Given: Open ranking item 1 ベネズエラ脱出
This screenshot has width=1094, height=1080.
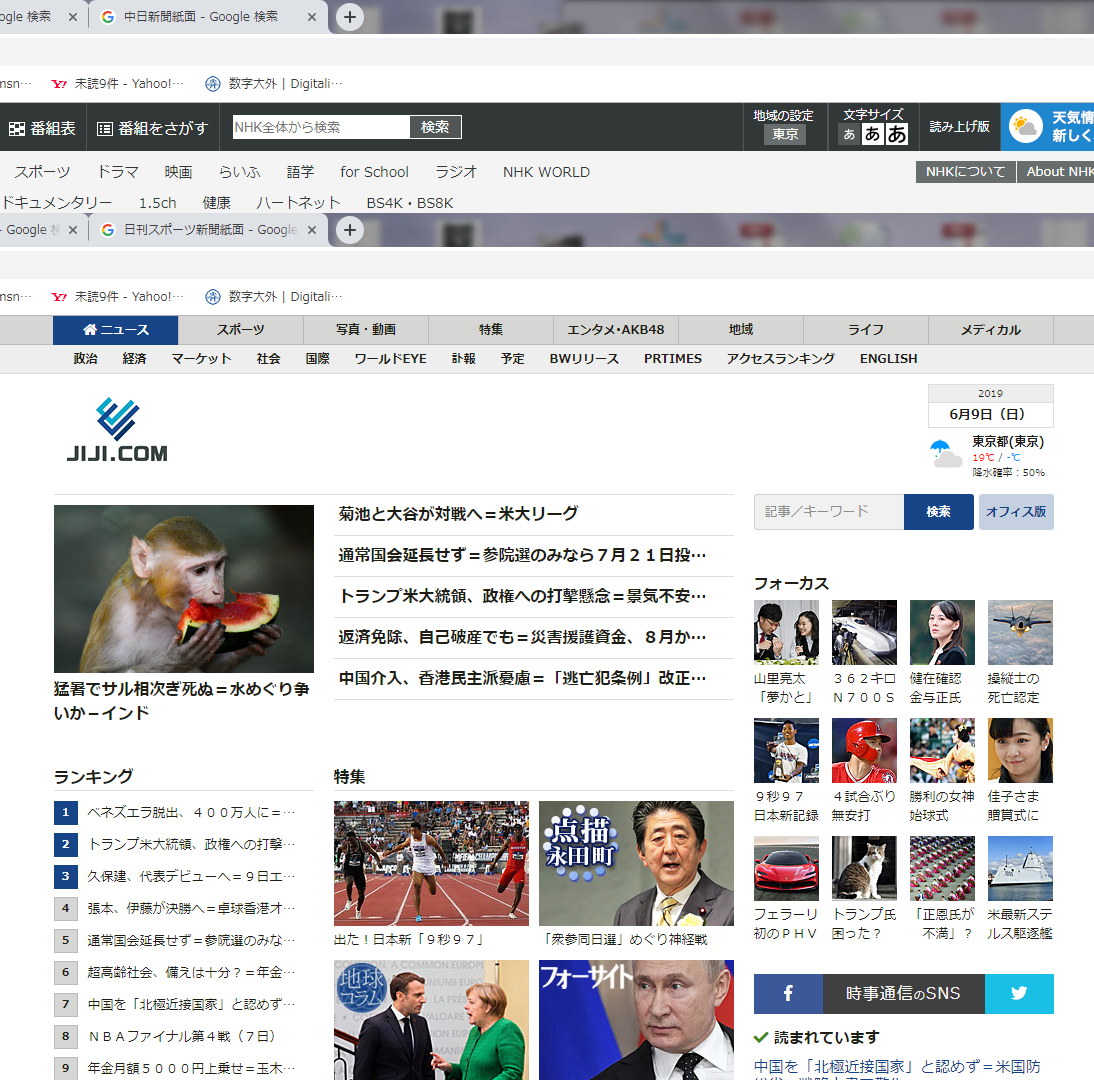Looking at the screenshot, I should [x=191, y=812].
